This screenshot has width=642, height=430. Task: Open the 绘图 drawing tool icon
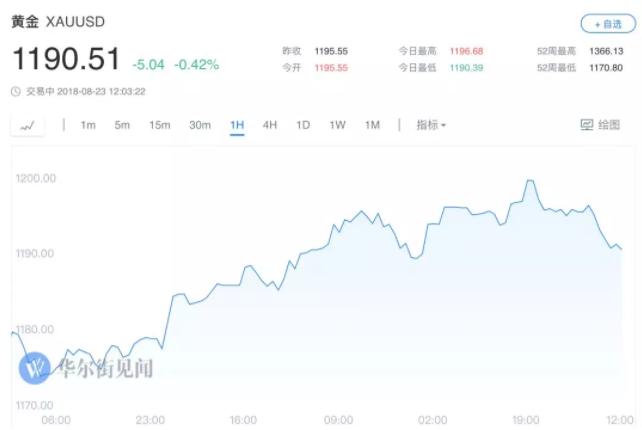click(x=587, y=125)
